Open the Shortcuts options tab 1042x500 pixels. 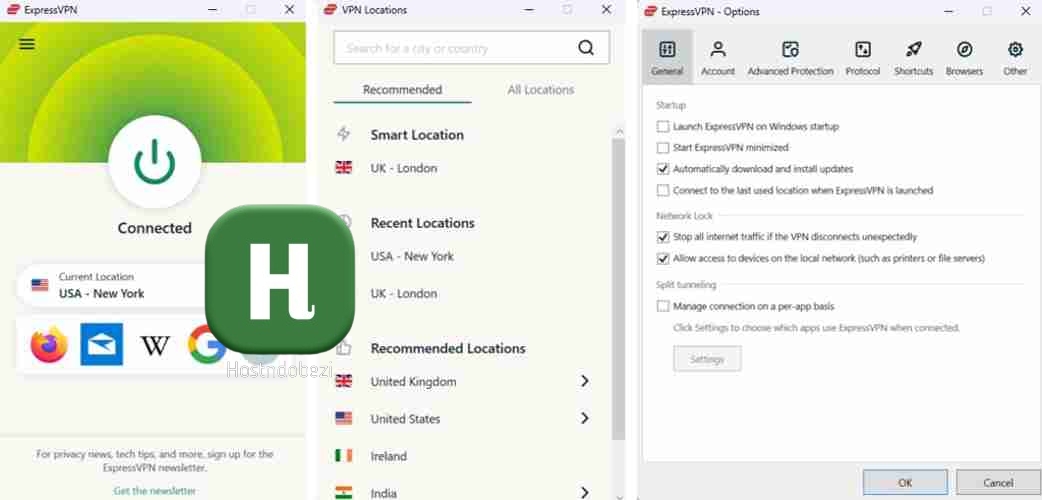913,58
